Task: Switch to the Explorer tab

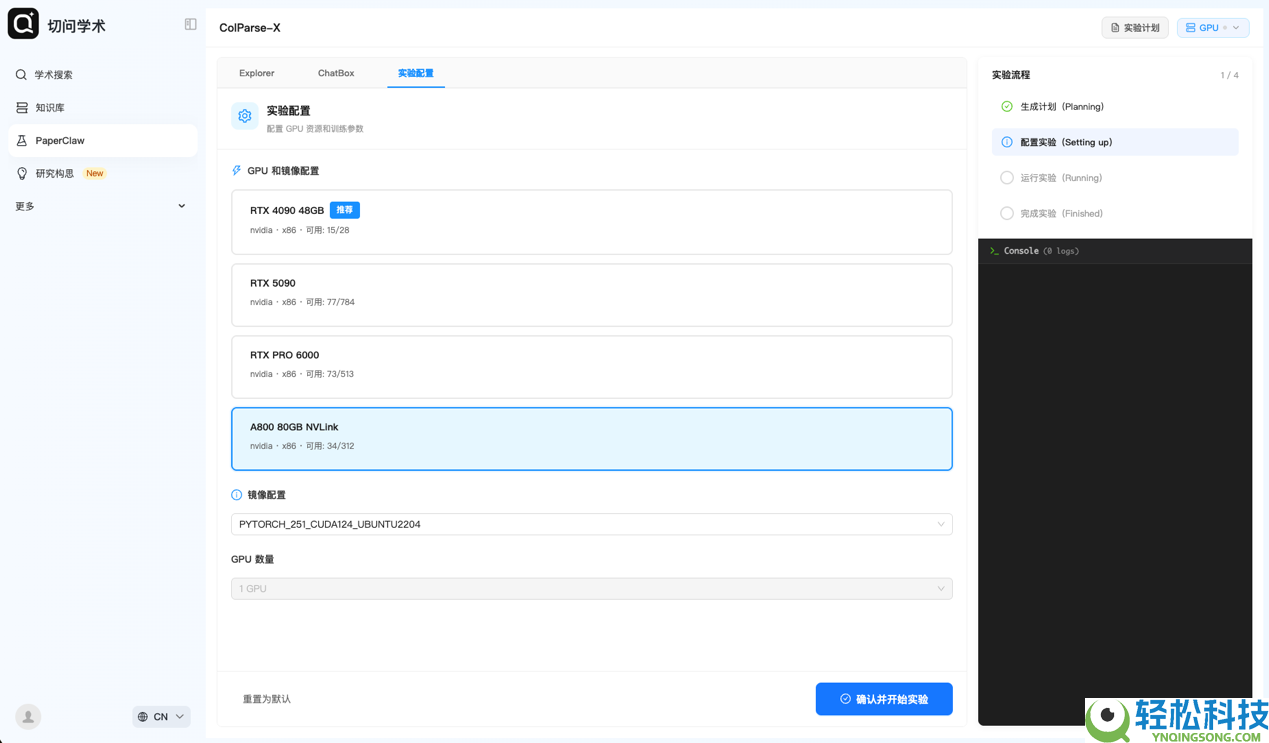Action: (x=257, y=73)
